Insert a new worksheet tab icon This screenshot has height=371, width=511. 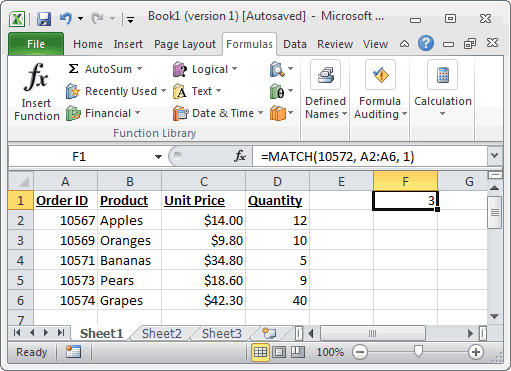pyautogui.click(x=269, y=333)
